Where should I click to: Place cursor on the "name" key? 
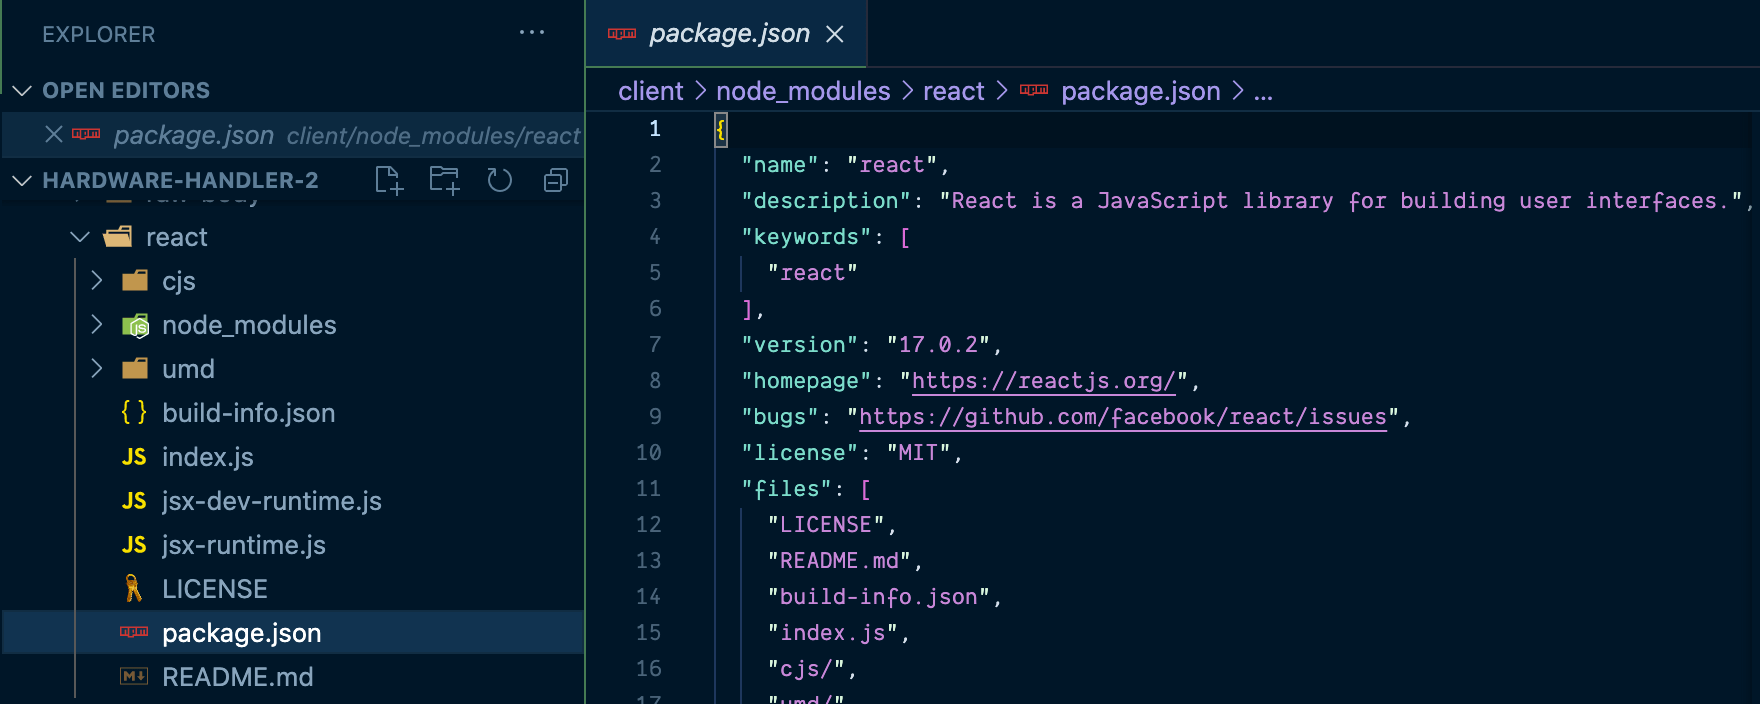pyautogui.click(x=780, y=165)
